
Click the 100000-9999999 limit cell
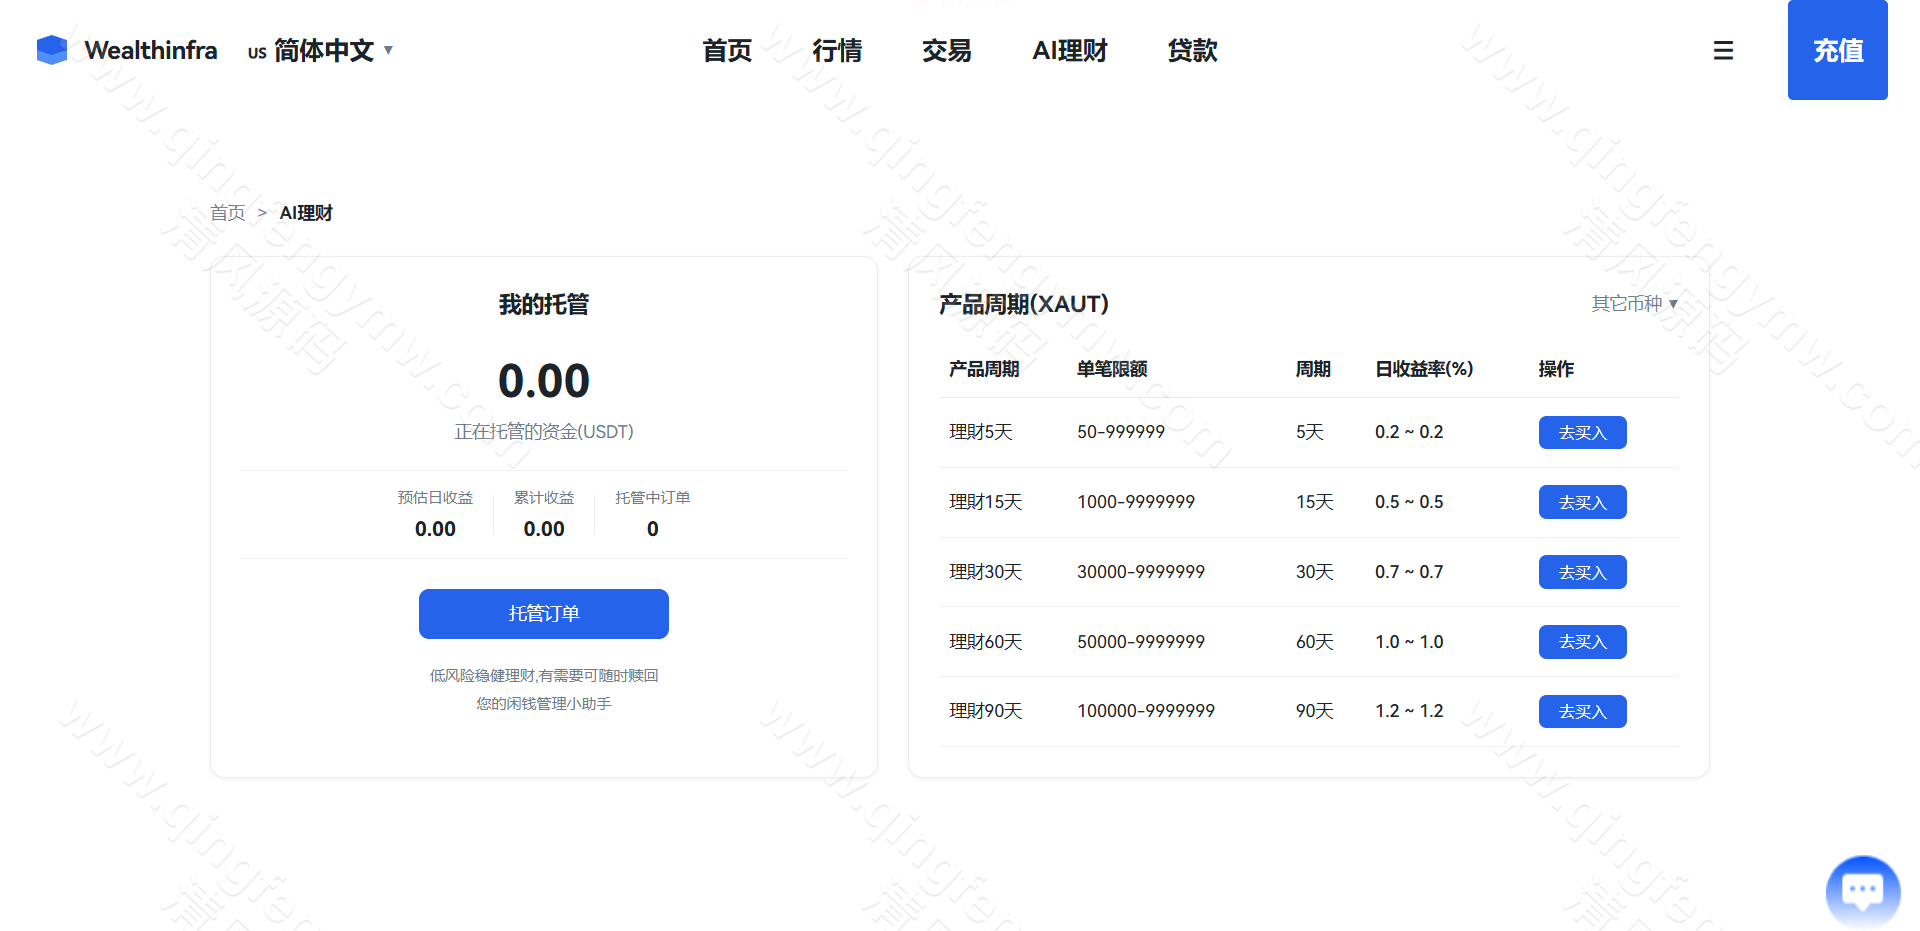coord(1146,711)
